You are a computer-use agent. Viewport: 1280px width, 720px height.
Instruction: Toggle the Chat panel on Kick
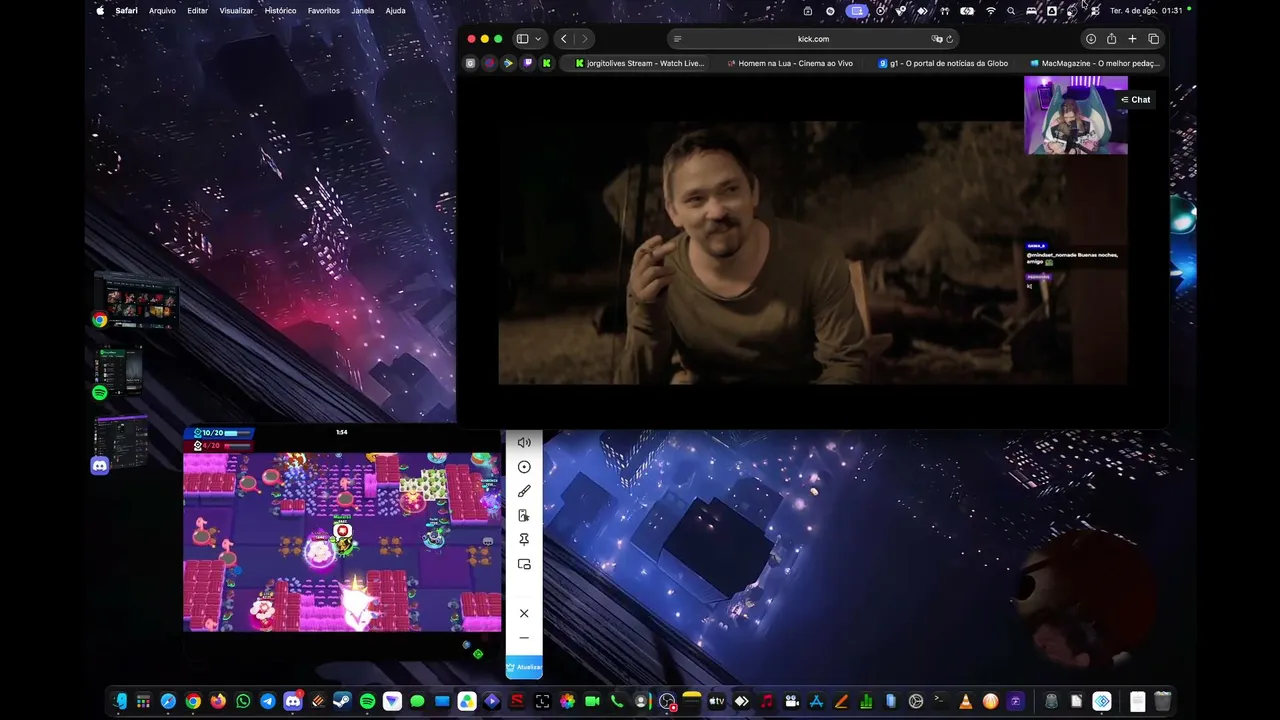[1135, 100]
